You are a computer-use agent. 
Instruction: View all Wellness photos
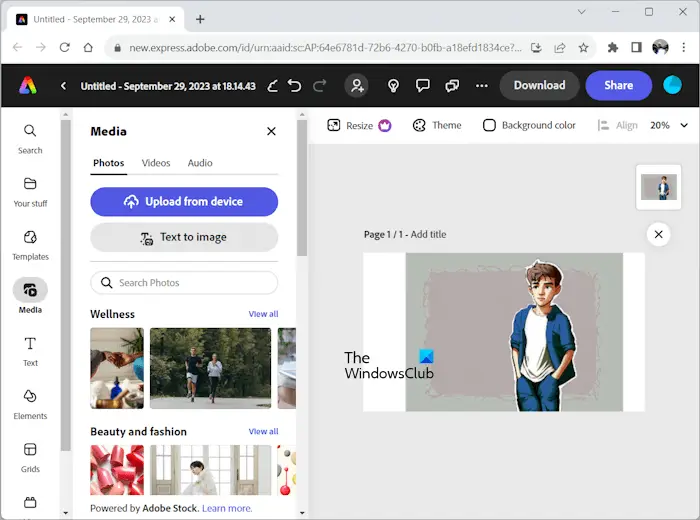263,314
